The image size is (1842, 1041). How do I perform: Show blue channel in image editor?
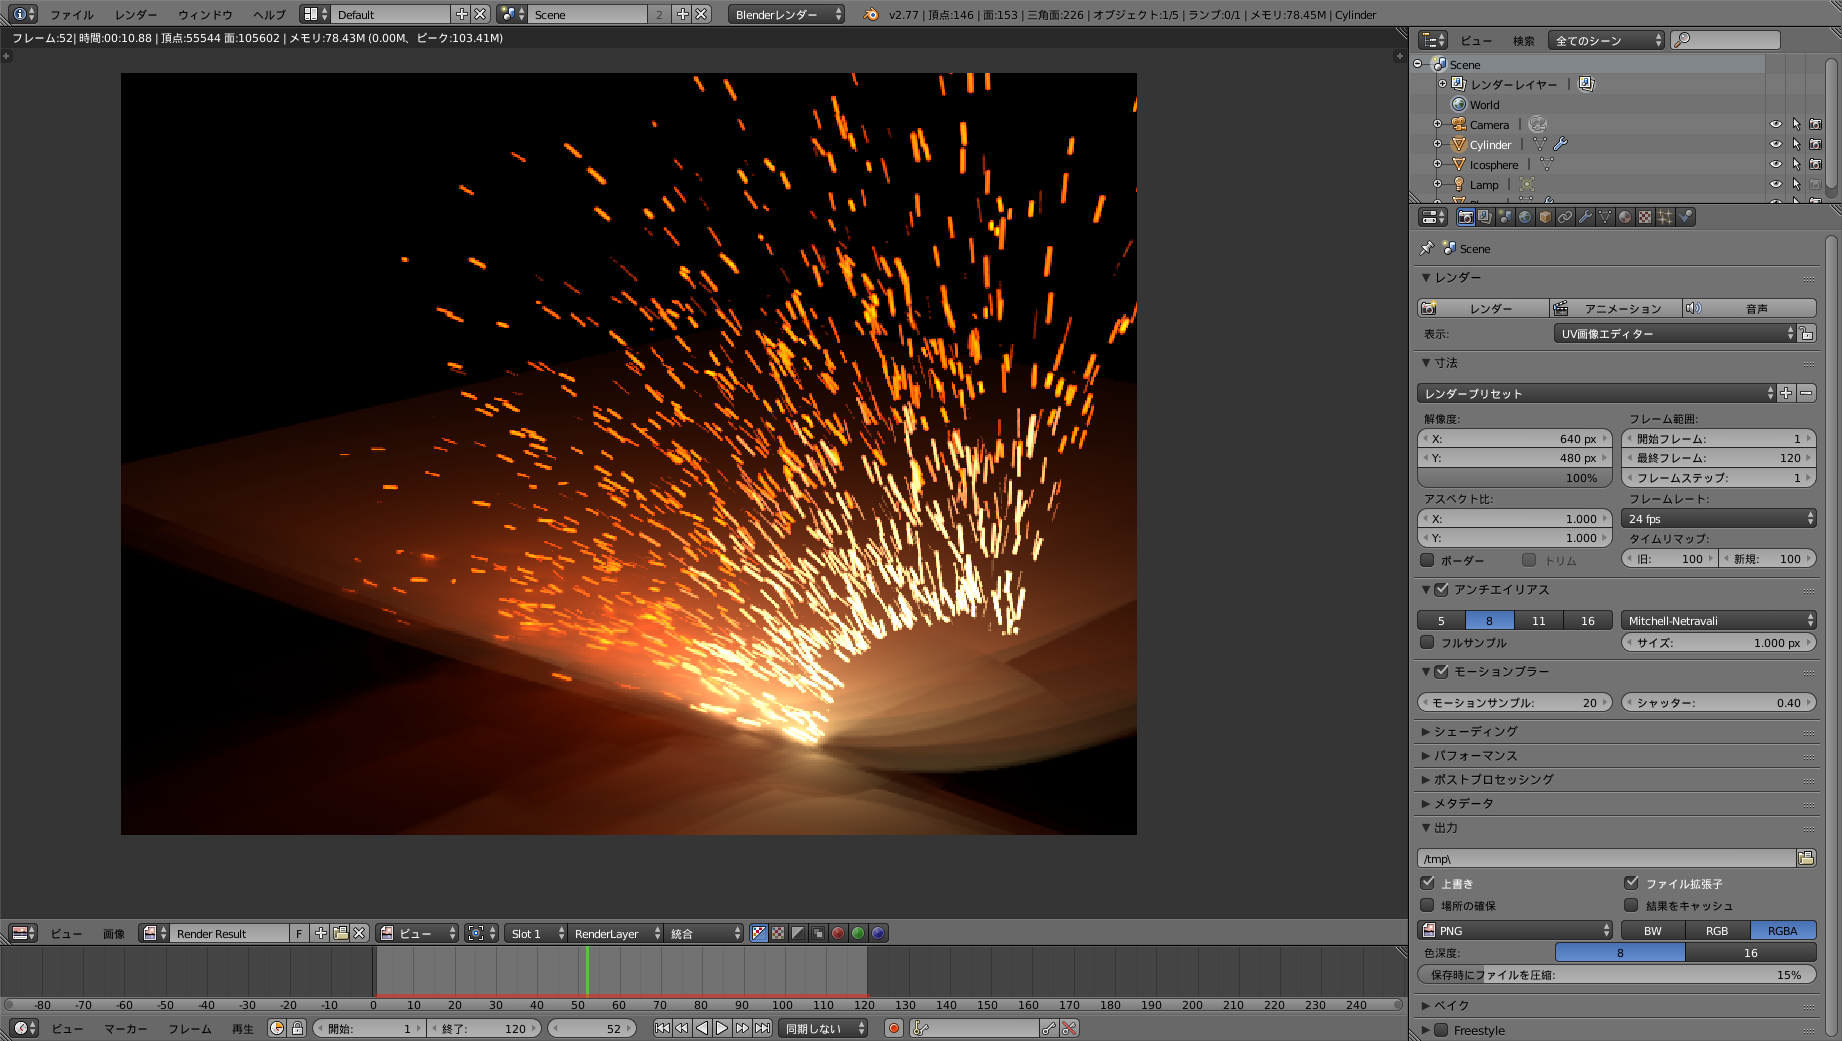coord(878,933)
